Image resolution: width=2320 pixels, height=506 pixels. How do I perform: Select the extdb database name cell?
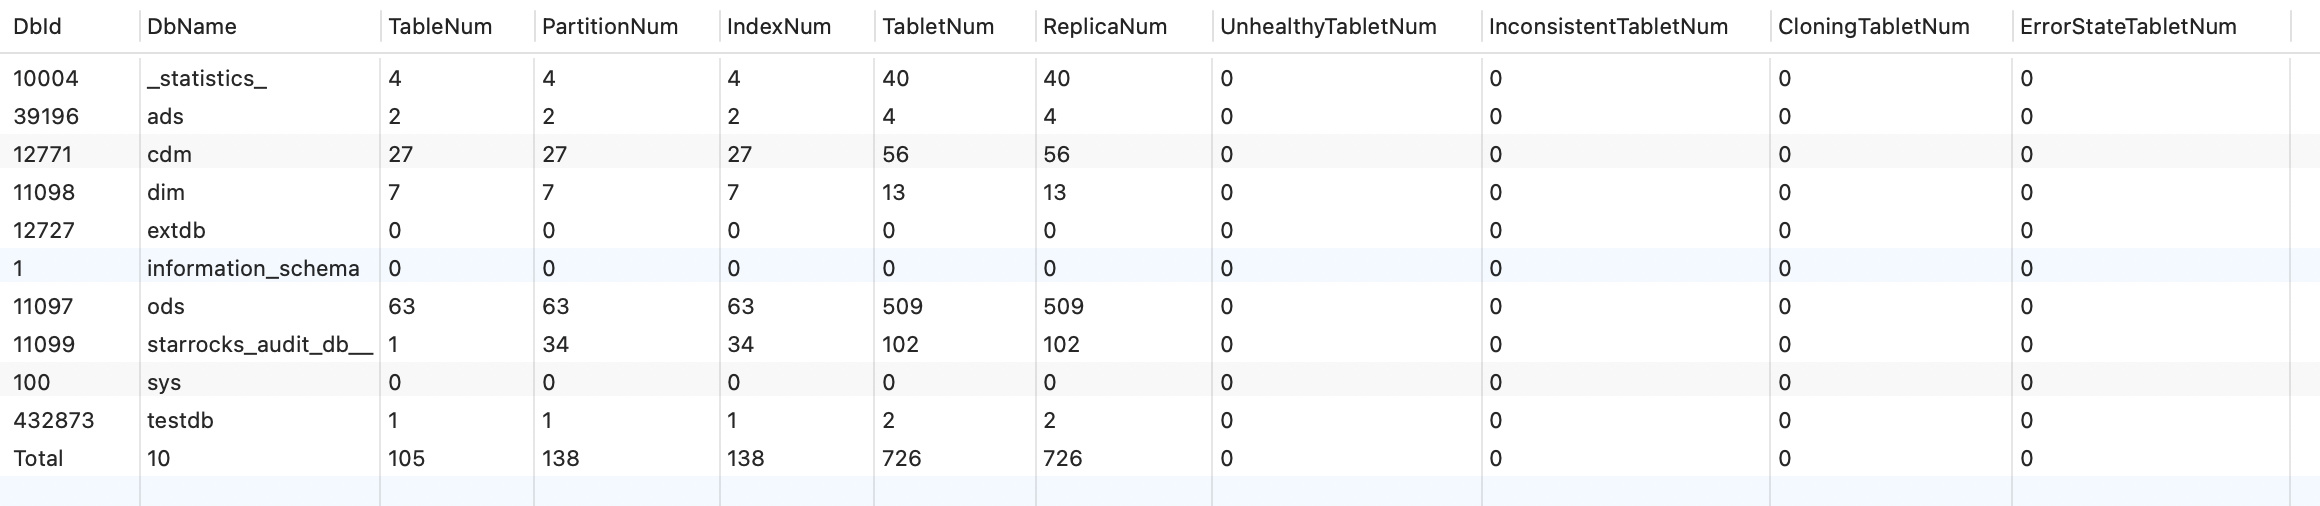[176, 230]
